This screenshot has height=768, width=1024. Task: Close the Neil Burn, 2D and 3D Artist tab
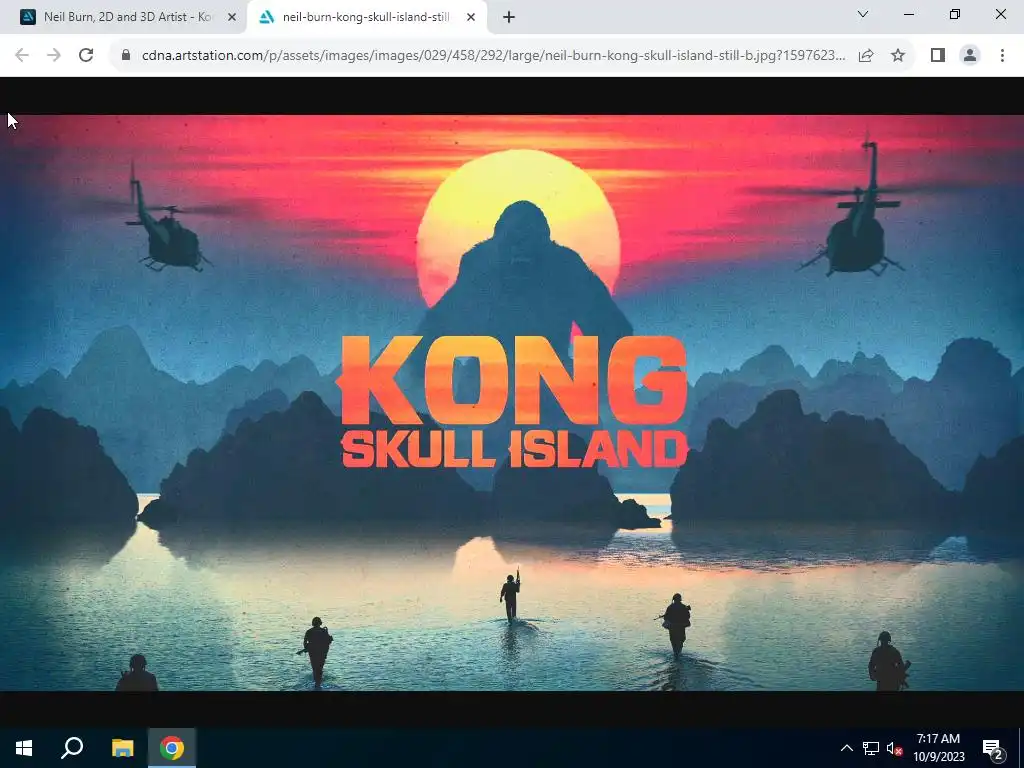(x=231, y=18)
